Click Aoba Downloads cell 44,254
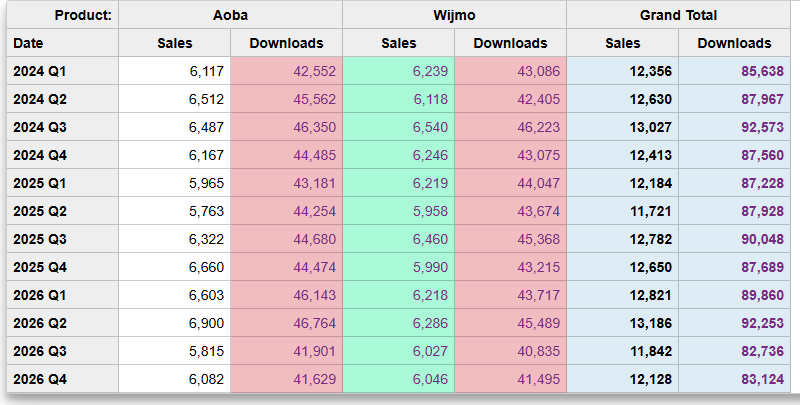 pos(287,211)
